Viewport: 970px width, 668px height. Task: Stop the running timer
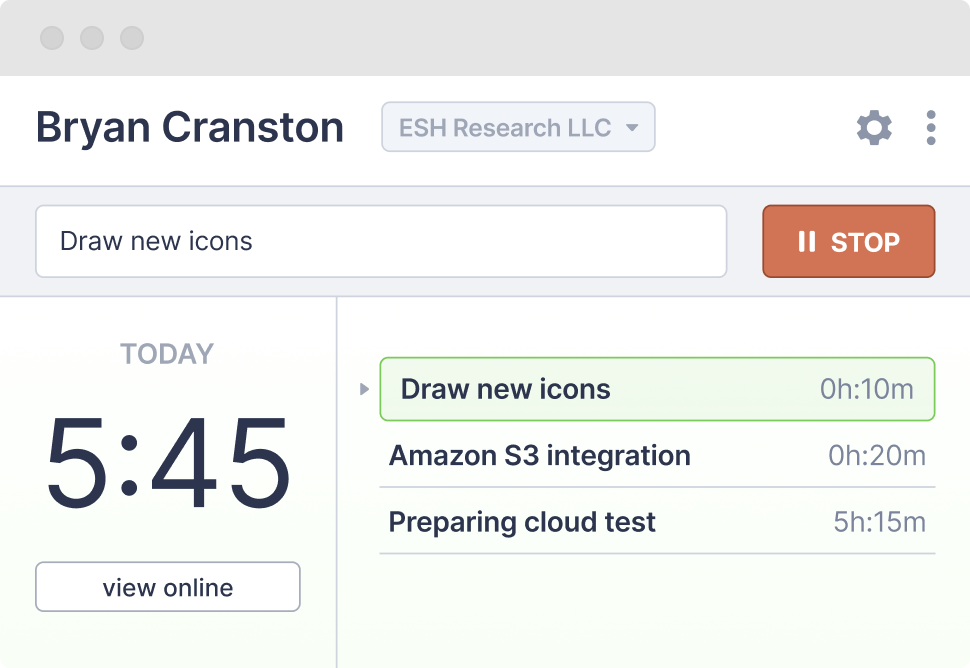click(x=848, y=242)
